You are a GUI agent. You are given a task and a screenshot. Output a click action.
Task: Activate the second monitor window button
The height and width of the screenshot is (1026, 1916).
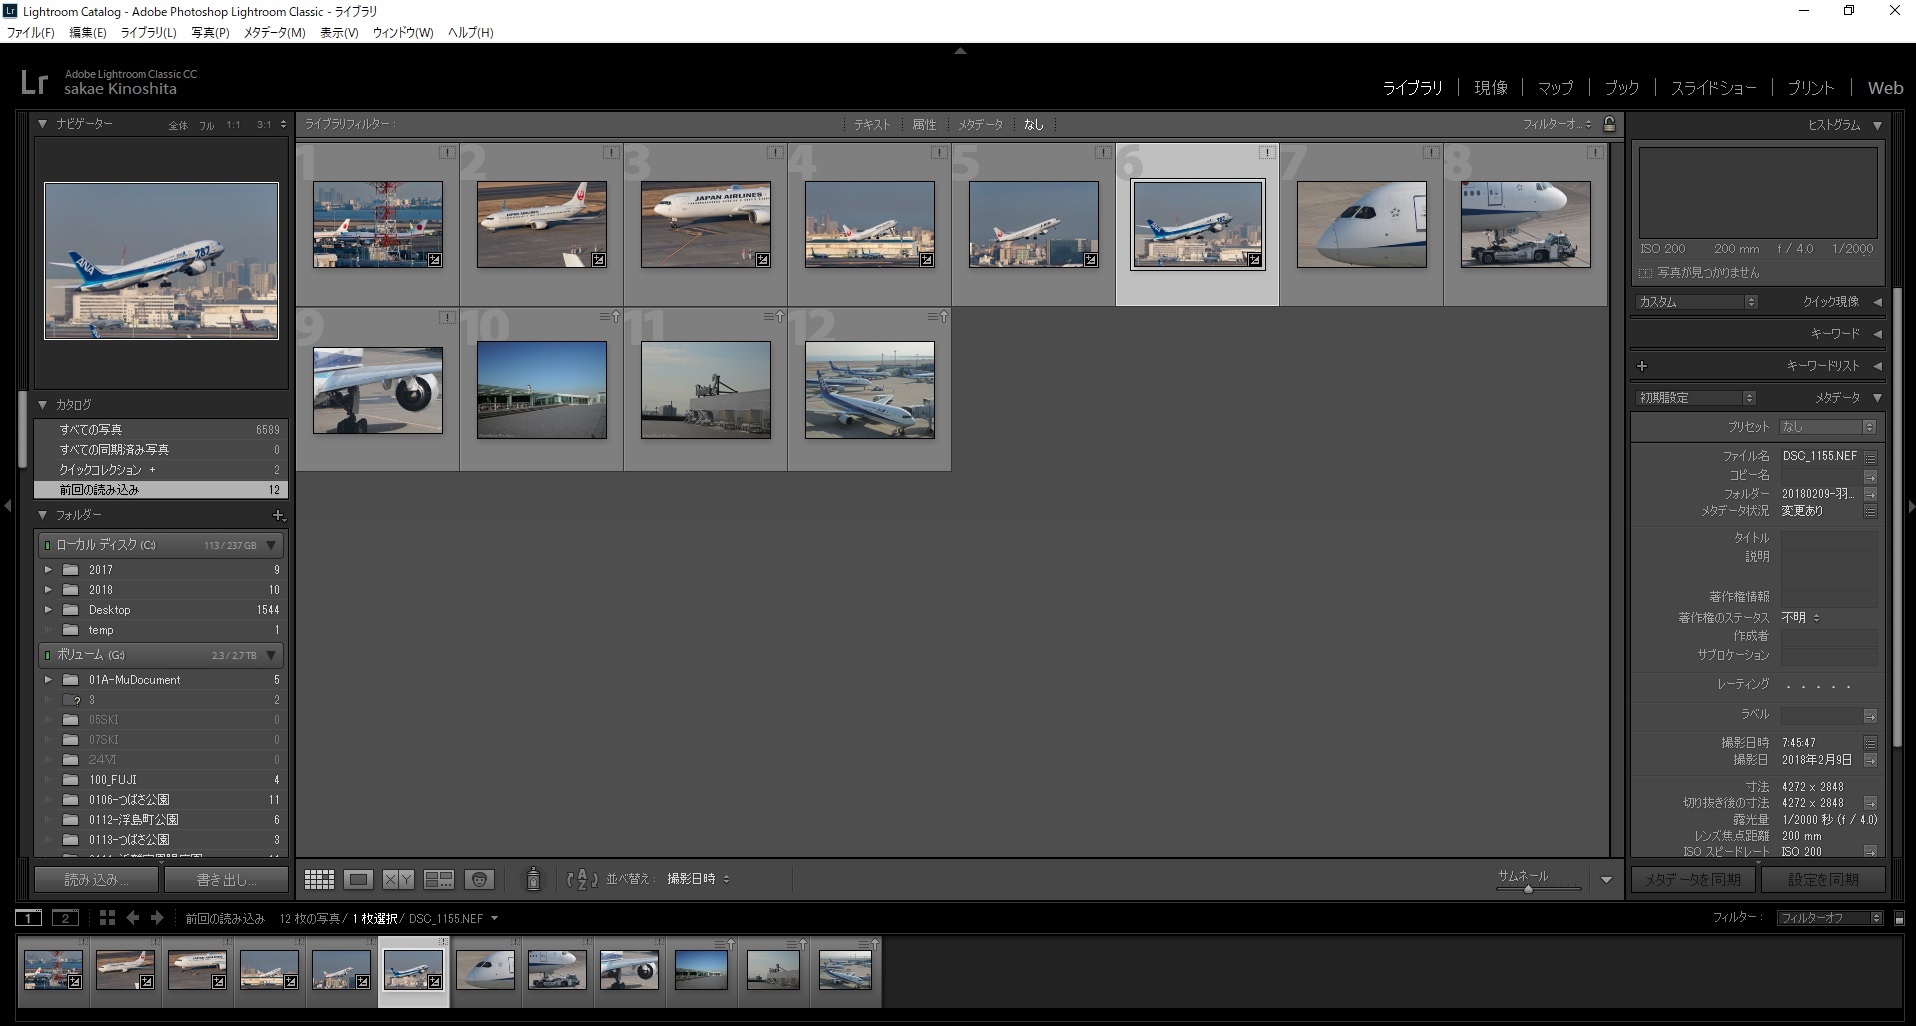[x=65, y=918]
